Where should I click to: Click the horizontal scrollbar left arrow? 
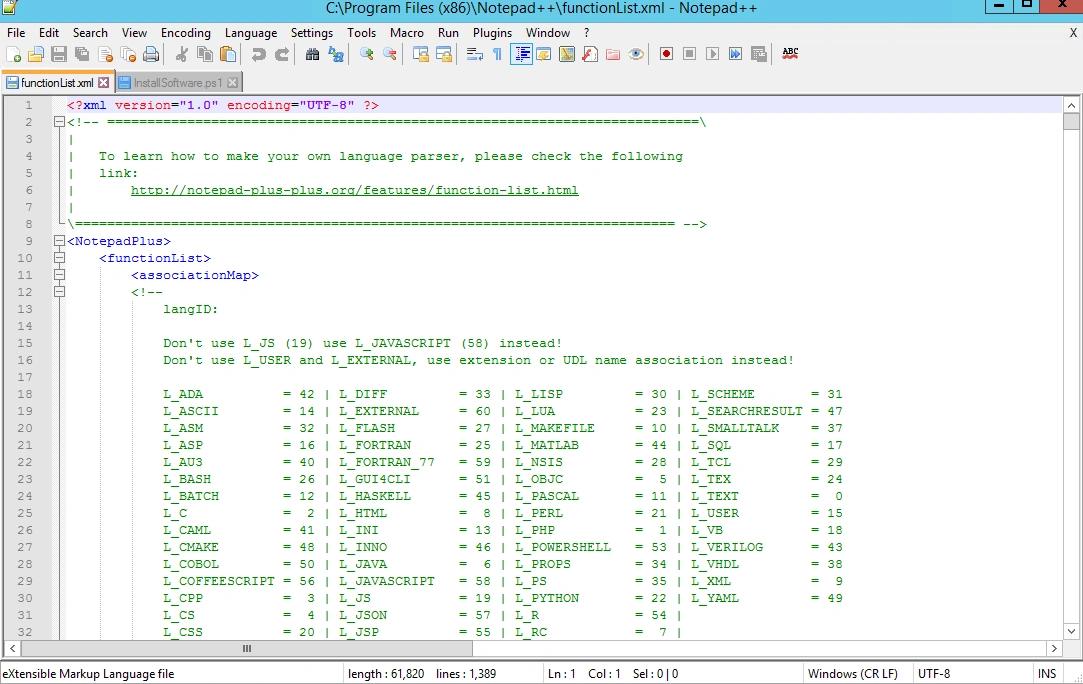pos(12,648)
